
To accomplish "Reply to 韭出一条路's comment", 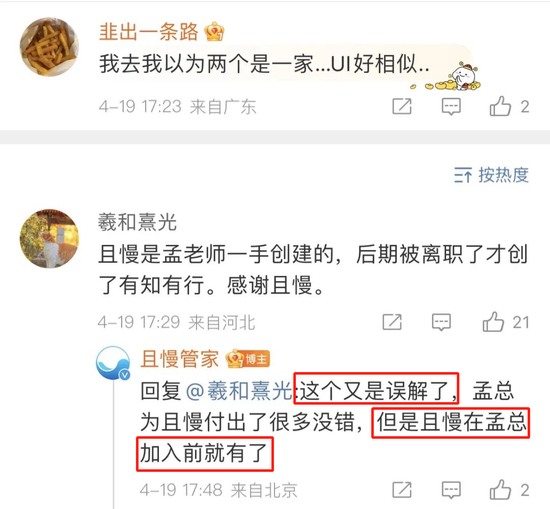I will 451,106.
